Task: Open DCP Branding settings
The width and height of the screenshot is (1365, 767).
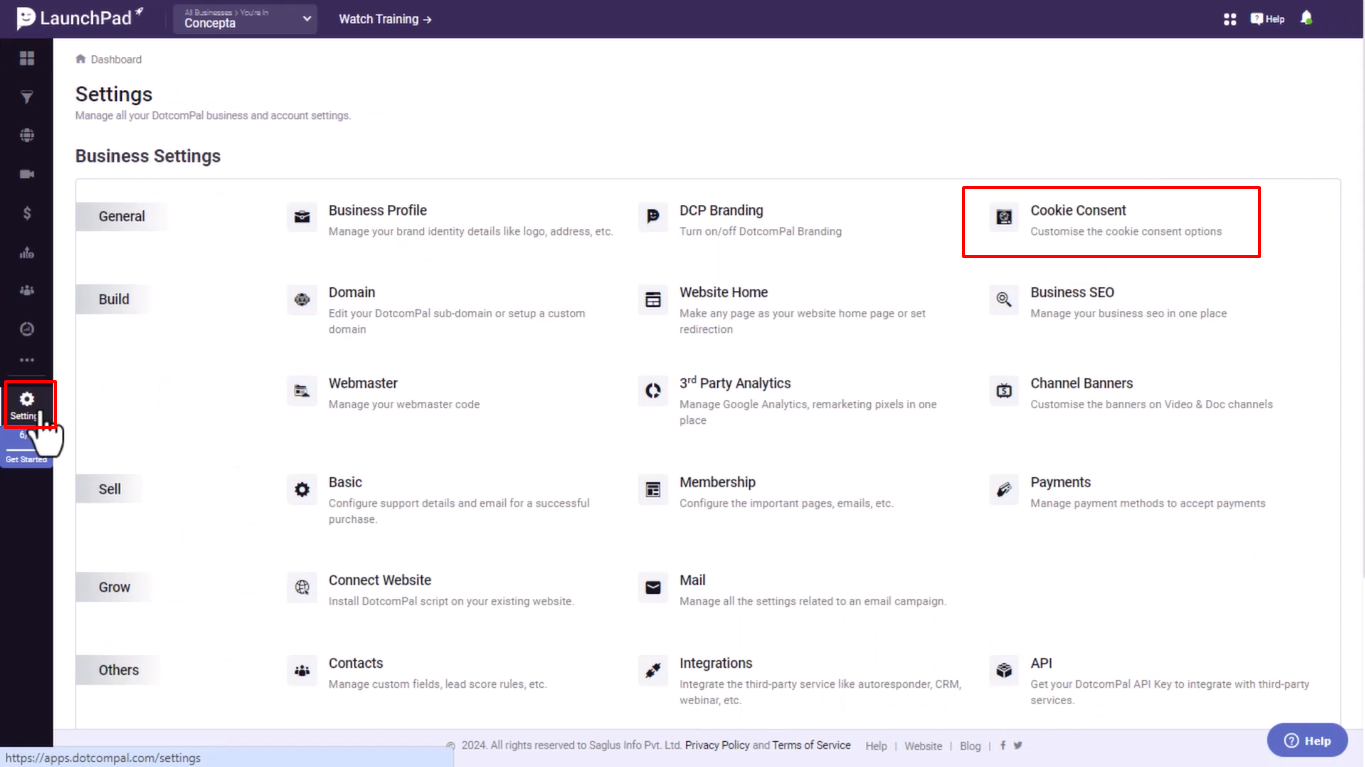Action: pyautogui.click(x=721, y=210)
